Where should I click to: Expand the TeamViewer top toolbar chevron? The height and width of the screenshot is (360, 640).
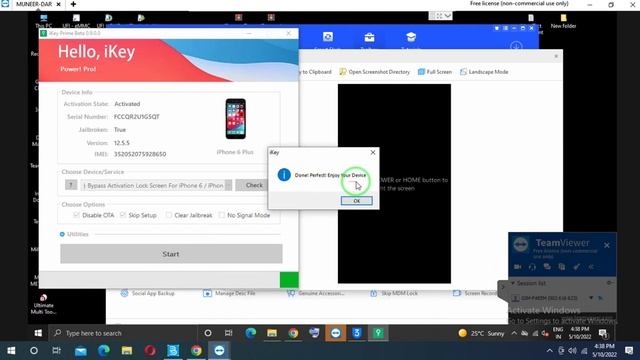click(448, 16)
